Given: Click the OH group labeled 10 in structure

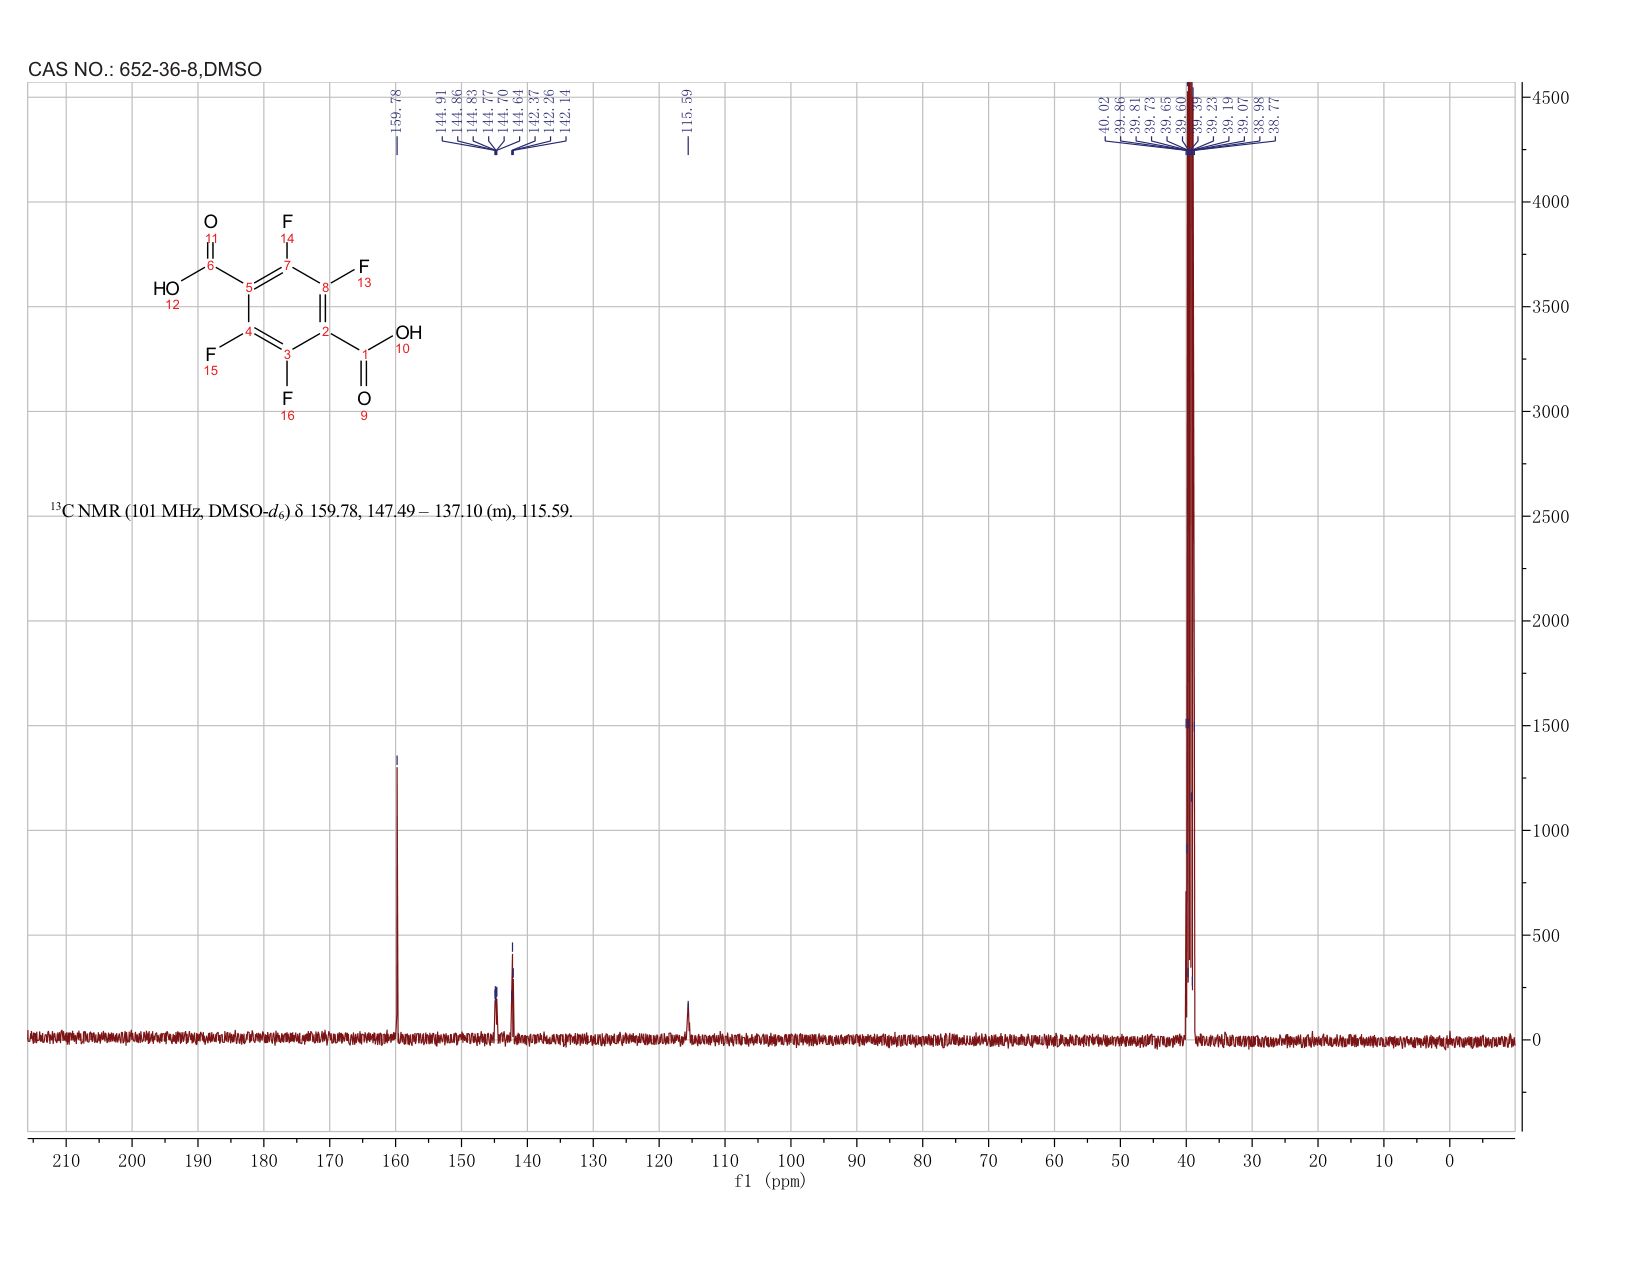Looking at the screenshot, I should (409, 333).
